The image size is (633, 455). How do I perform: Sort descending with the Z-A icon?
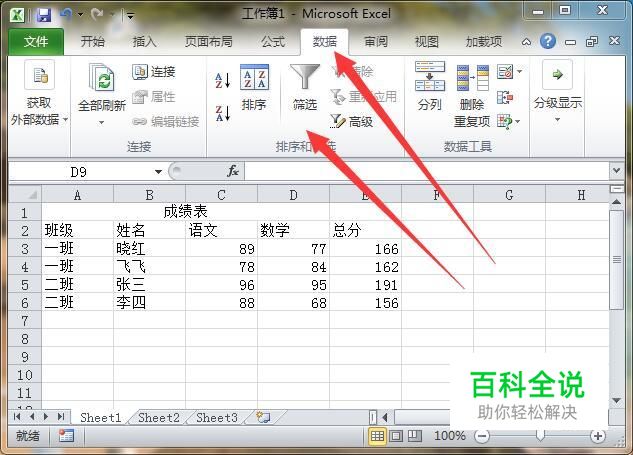click(222, 113)
